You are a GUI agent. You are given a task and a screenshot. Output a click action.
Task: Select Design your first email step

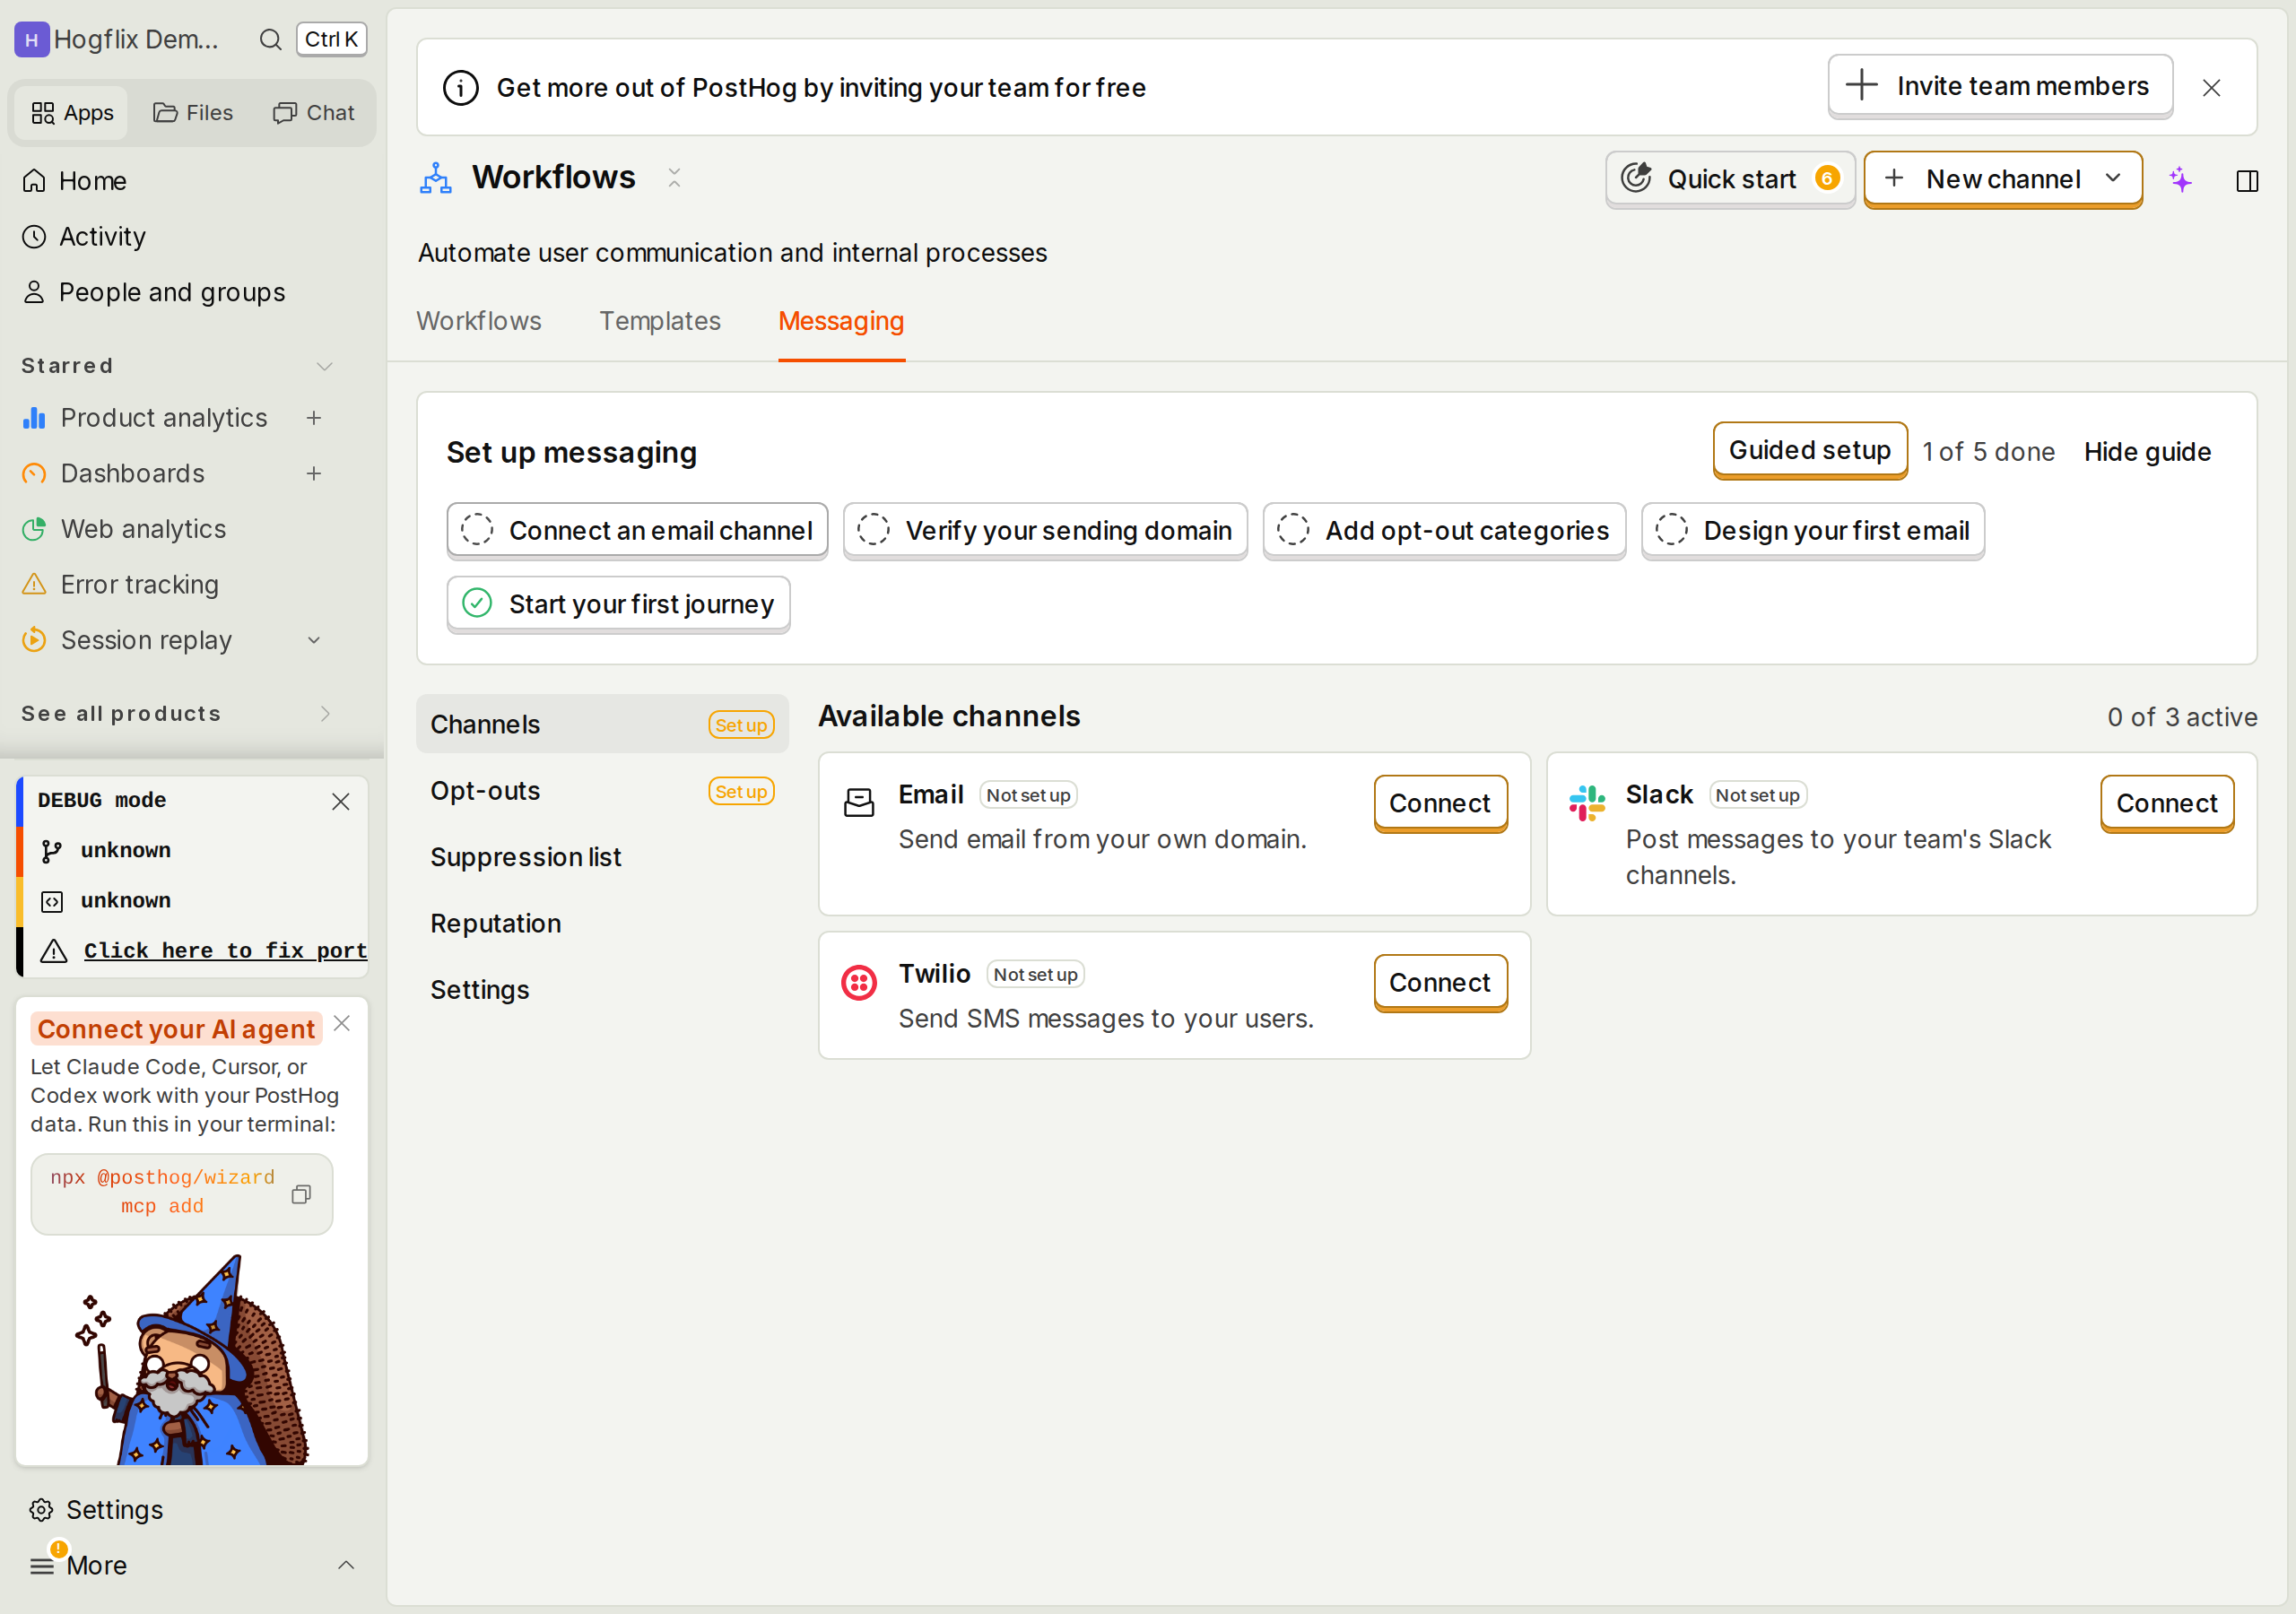click(x=1812, y=531)
